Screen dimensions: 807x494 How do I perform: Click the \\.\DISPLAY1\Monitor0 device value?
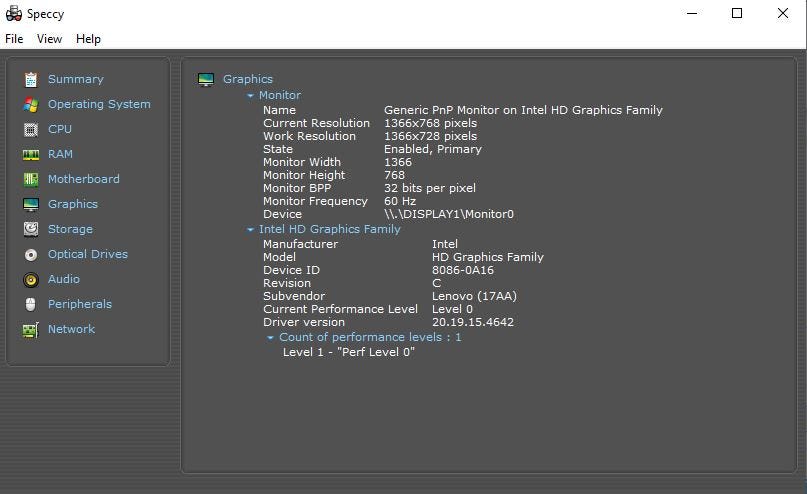click(x=449, y=214)
